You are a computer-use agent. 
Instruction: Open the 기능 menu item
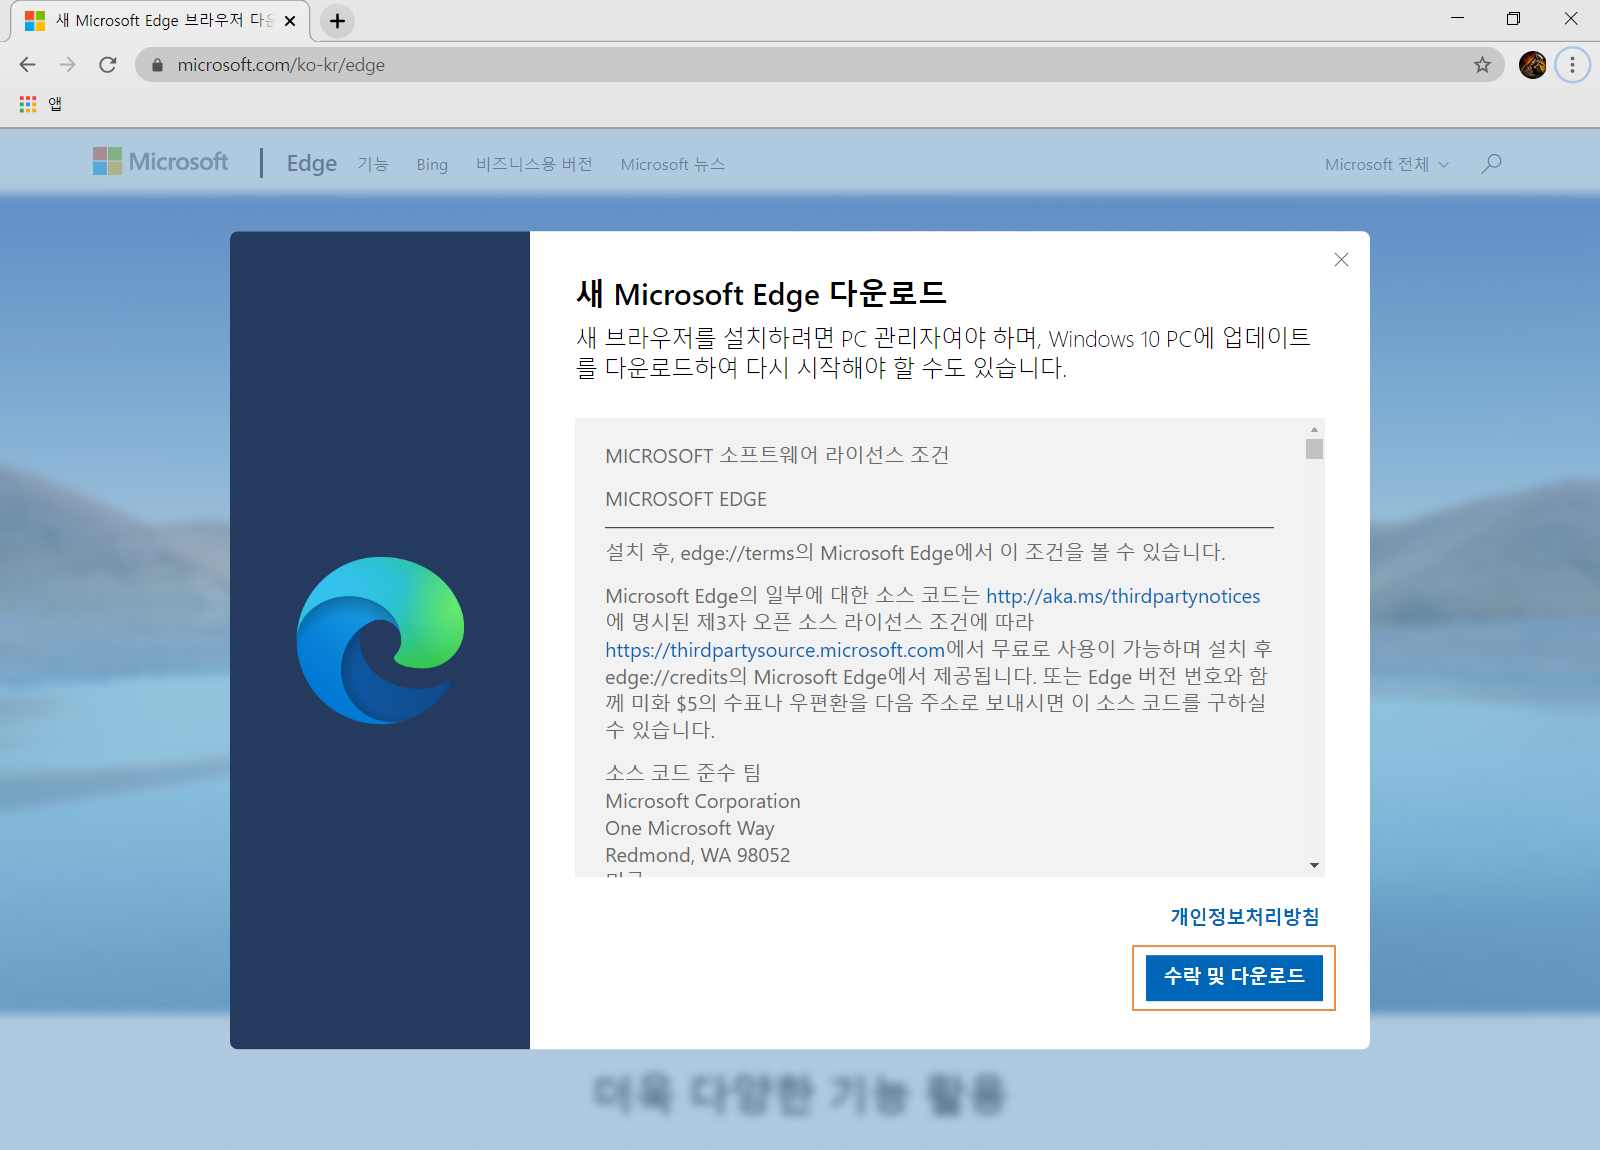373,164
